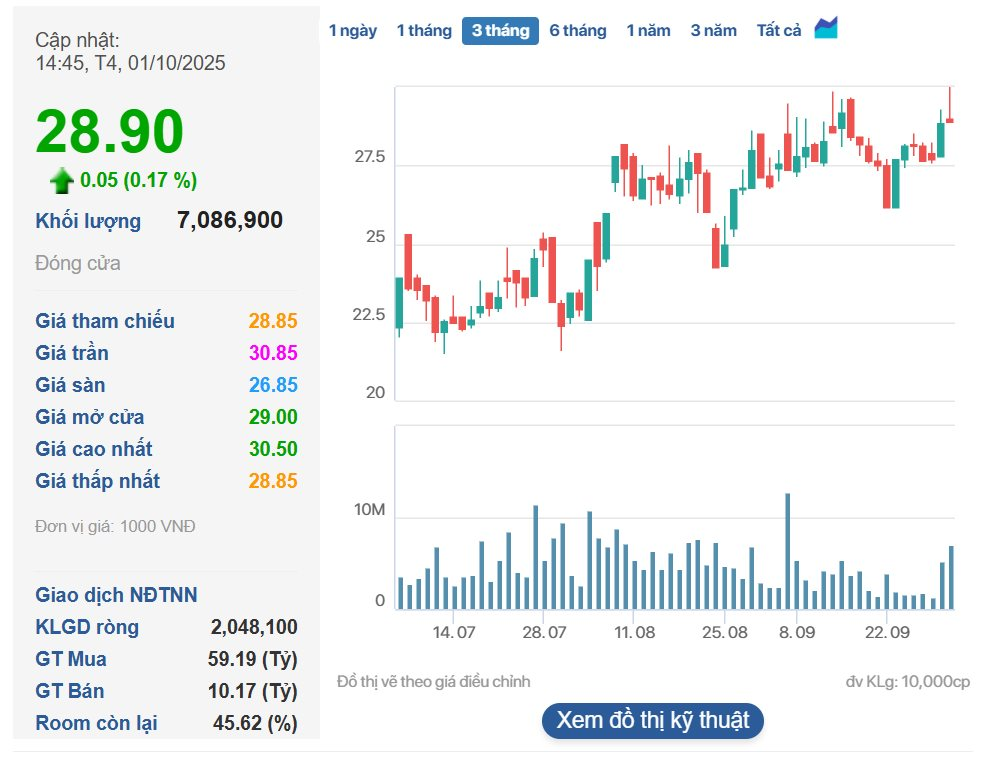1008x763 pixels.
Task: Open Xem đồ thị kỹ thuật
Action: (x=652, y=720)
